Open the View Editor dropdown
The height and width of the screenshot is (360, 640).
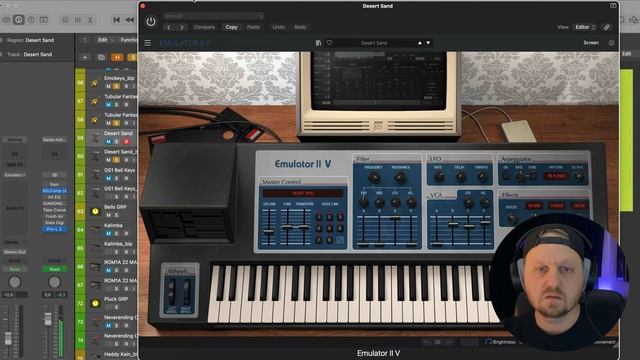click(x=585, y=27)
